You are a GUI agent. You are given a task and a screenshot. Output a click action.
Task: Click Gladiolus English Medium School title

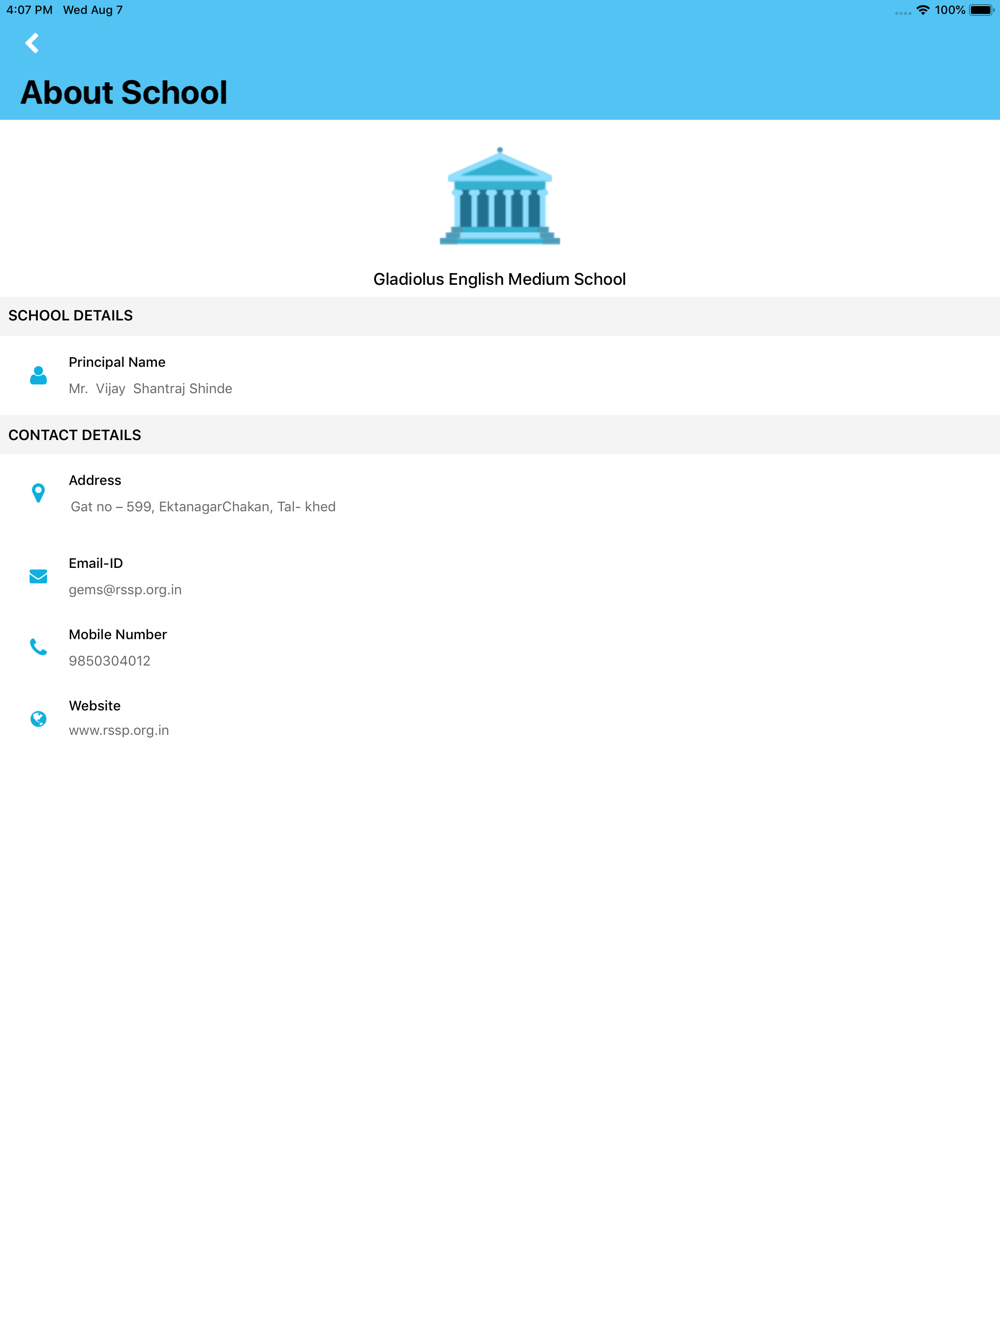[x=499, y=279]
